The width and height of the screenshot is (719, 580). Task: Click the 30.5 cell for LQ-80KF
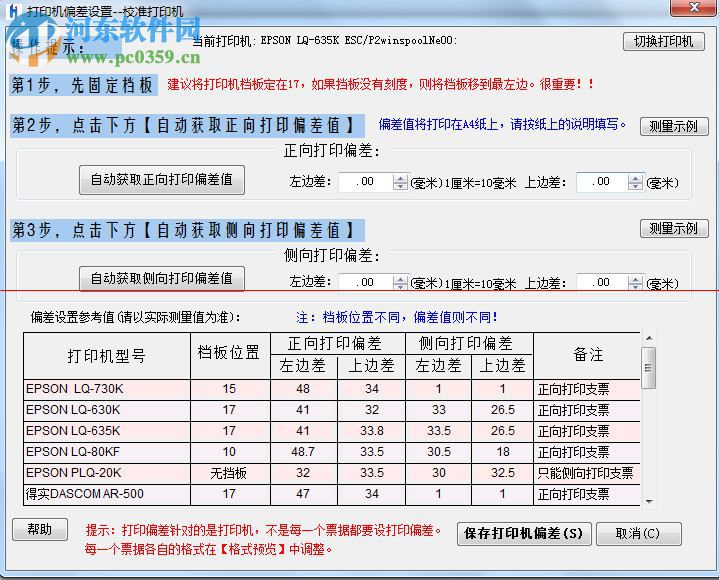tap(439, 453)
